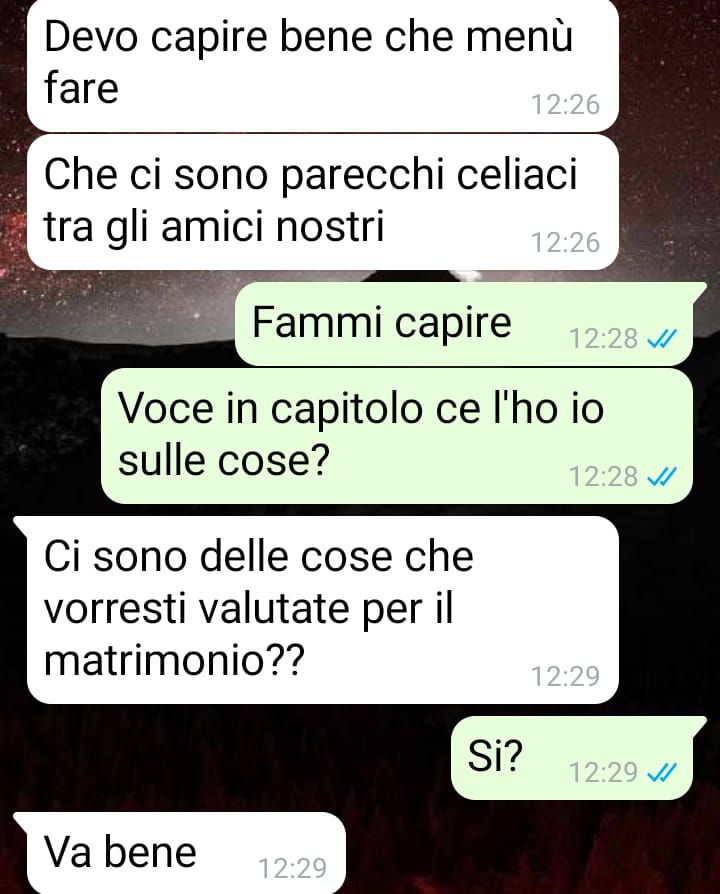Tap the 12:26 timestamp on the celiaci message

pyautogui.click(x=566, y=242)
